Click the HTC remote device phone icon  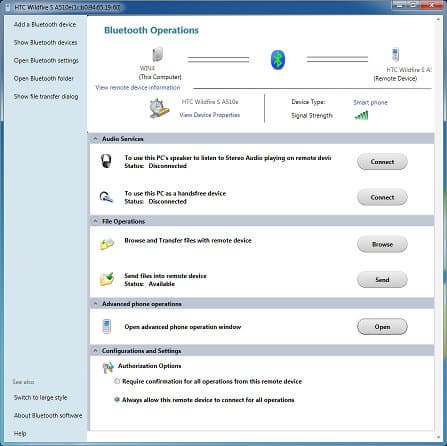pos(395,55)
